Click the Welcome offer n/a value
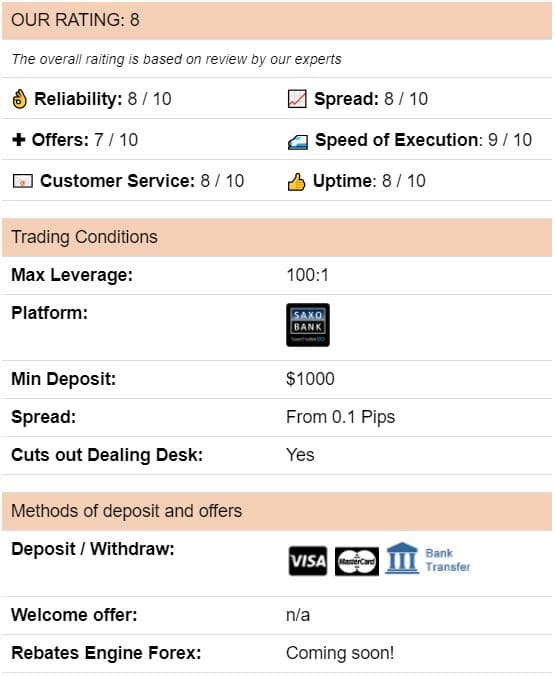This screenshot has height=676, width=555. [x=298, y=615]
